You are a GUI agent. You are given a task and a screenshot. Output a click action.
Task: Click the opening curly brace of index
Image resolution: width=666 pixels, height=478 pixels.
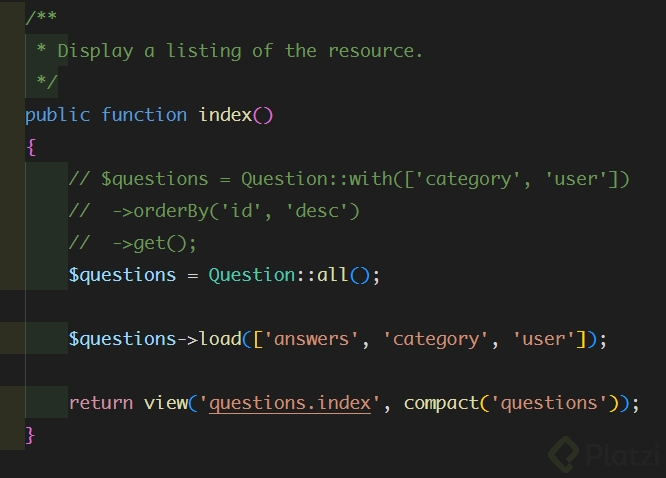pos(31,147)
